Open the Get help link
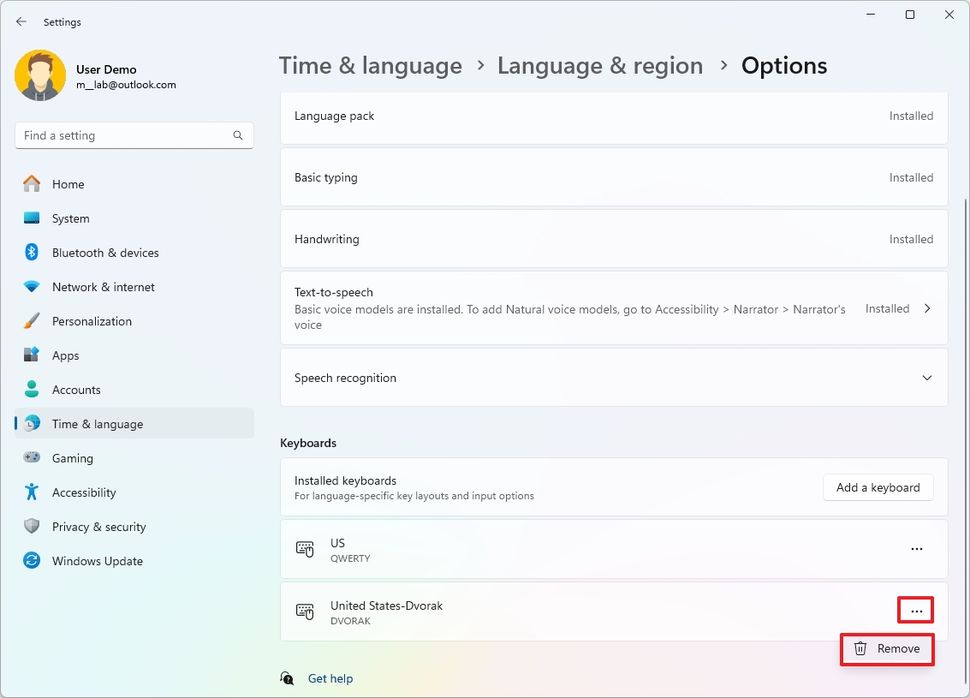Image resolution: width=970 pixels, height=698 pixels. point(330,678)
